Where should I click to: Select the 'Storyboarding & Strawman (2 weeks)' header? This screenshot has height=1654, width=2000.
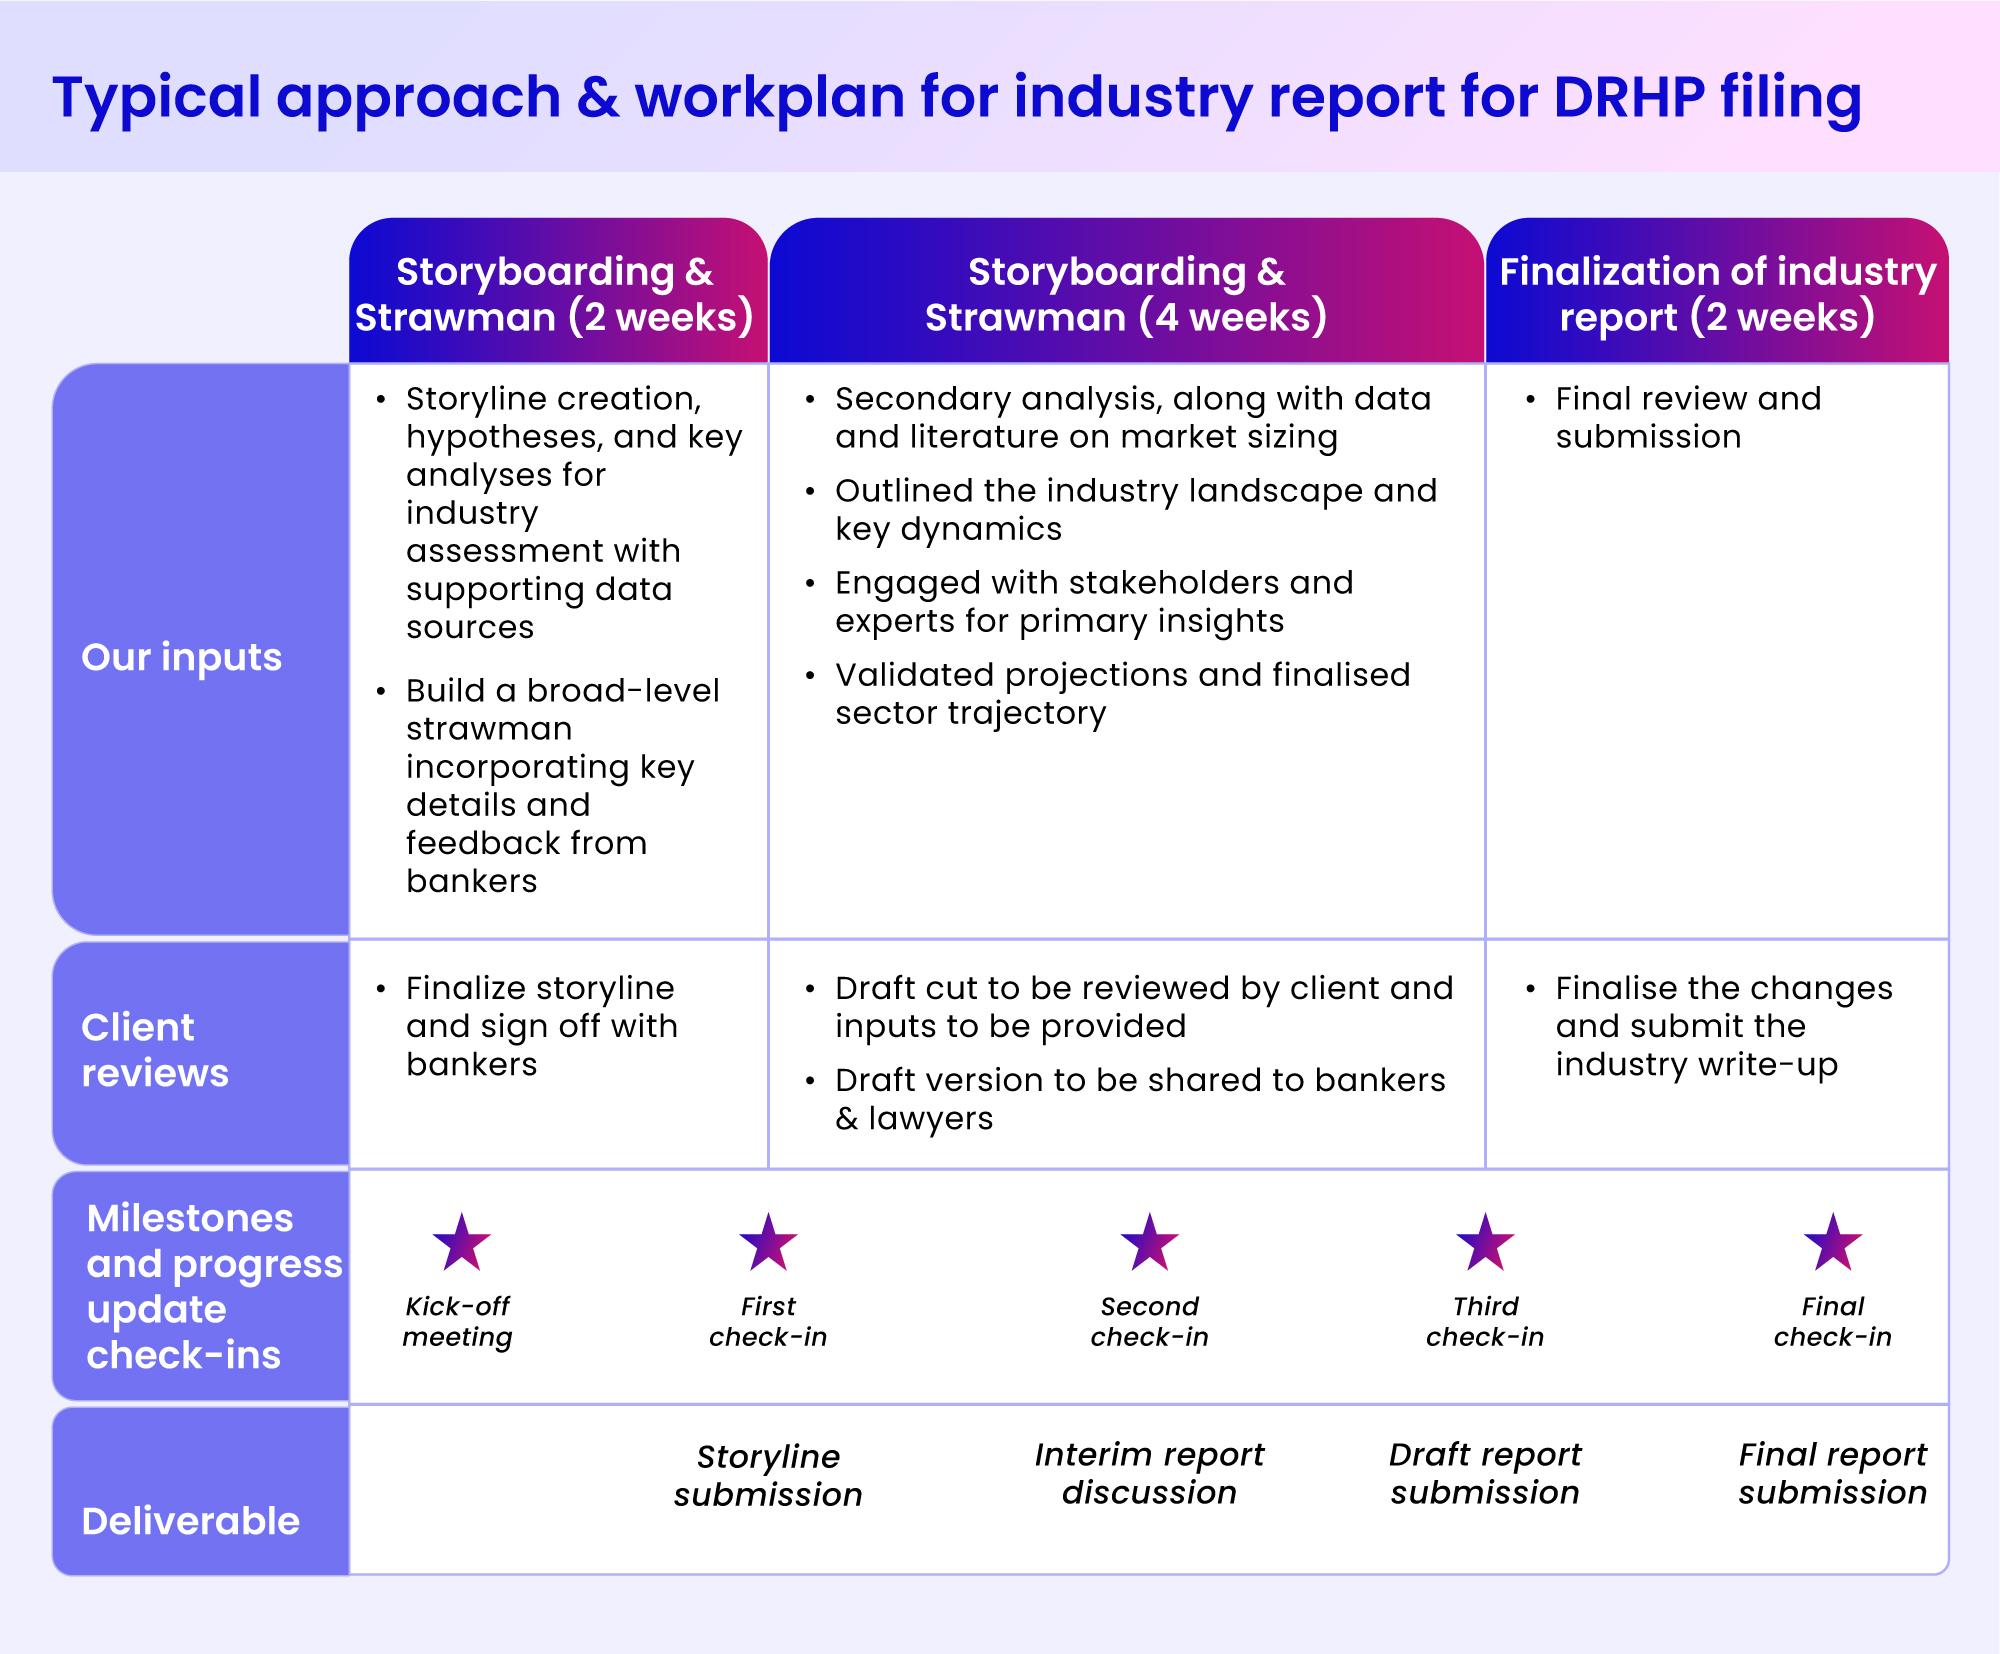[x=557, y=291]
